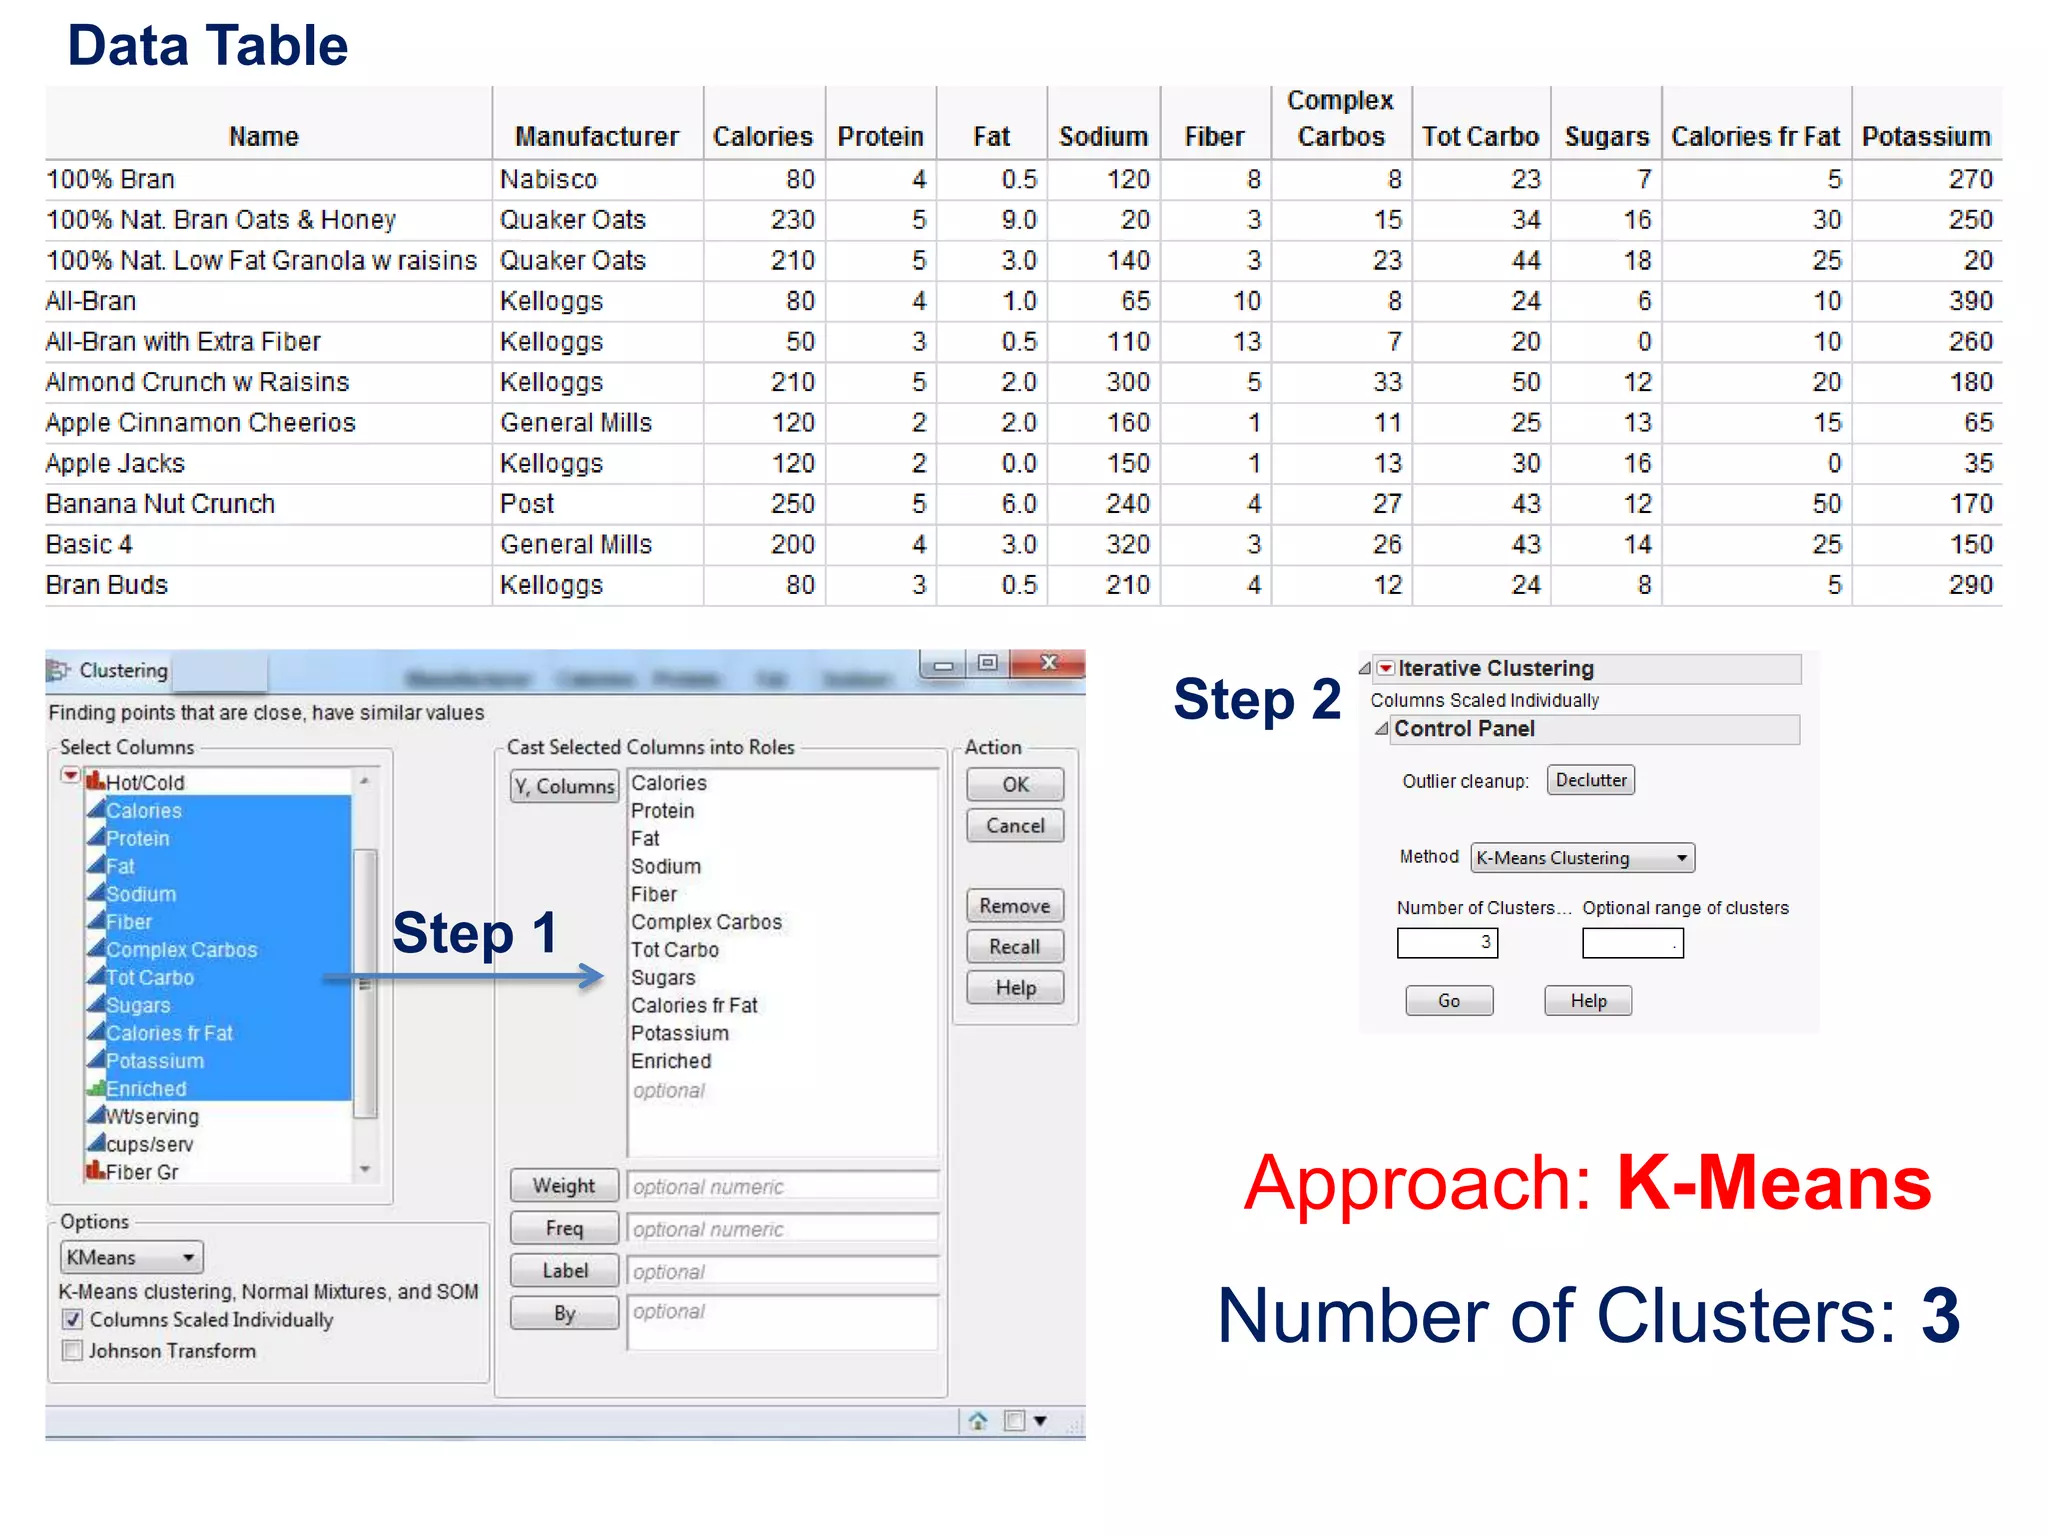Click the continuous icon beside Sugars
Image resolution: width=2048 pixels, height=1536 pixels.
[x=96, y=1004]
